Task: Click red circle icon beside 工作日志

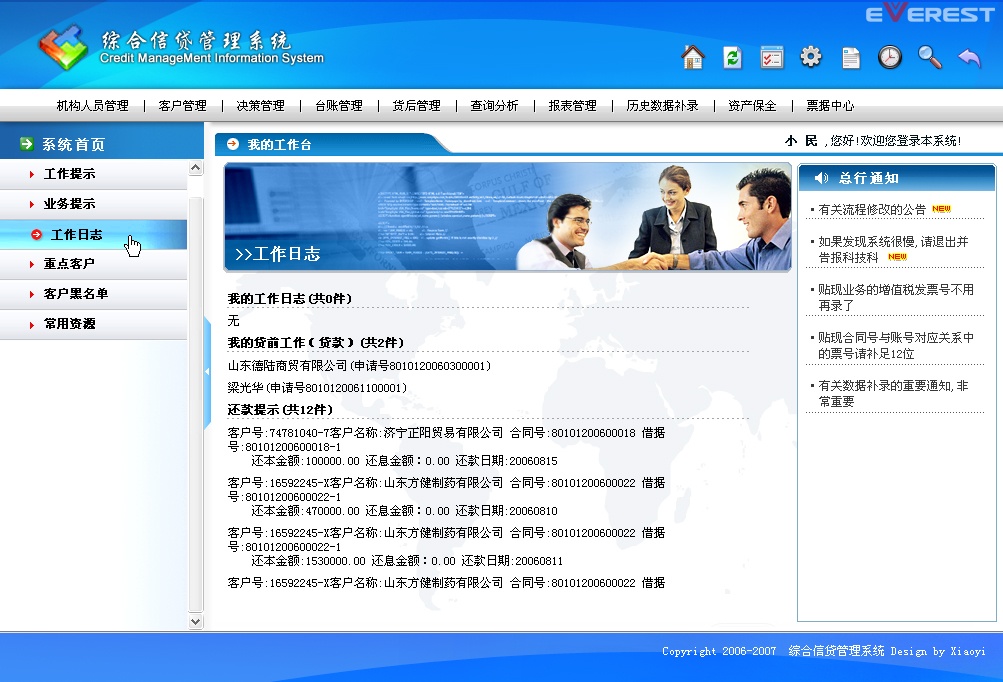Action: pos(36,235)
